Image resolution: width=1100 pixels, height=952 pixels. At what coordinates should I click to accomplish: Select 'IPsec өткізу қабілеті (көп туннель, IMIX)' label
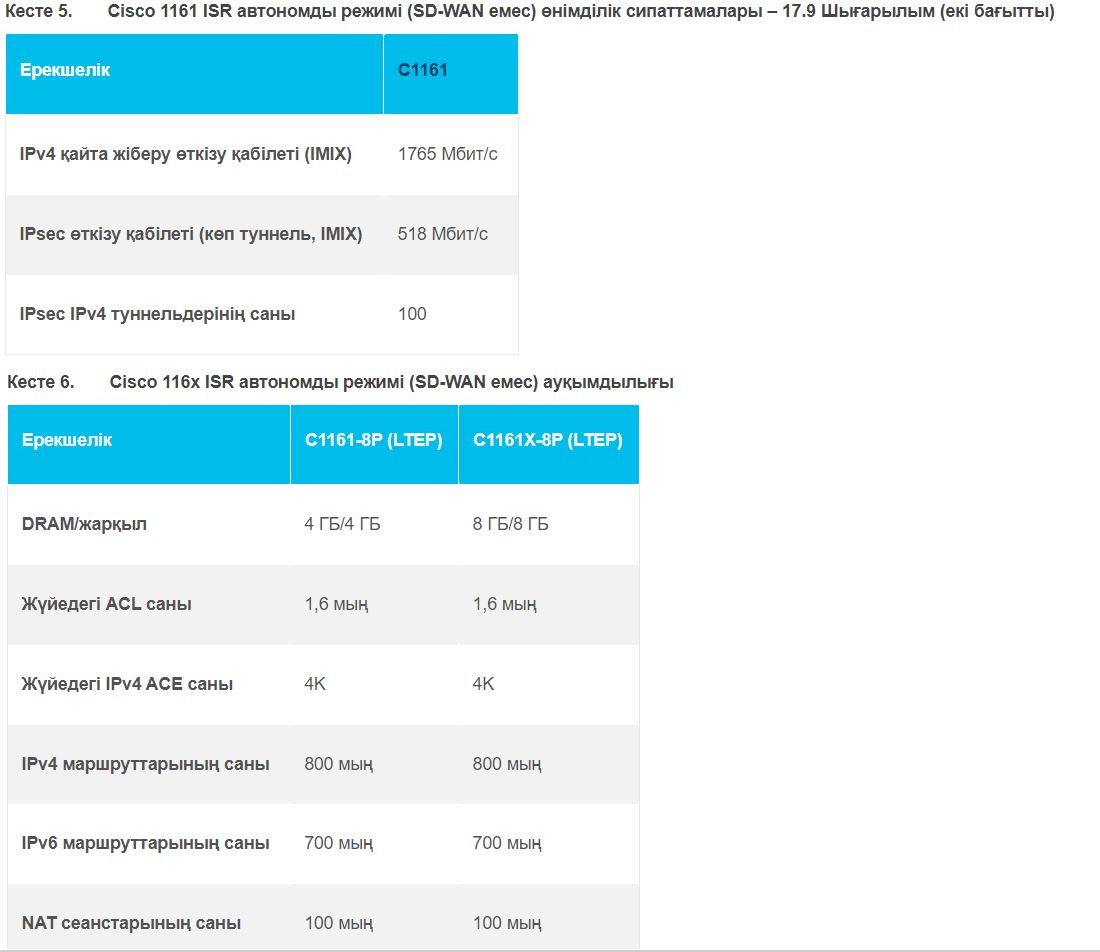coord(191,234)
